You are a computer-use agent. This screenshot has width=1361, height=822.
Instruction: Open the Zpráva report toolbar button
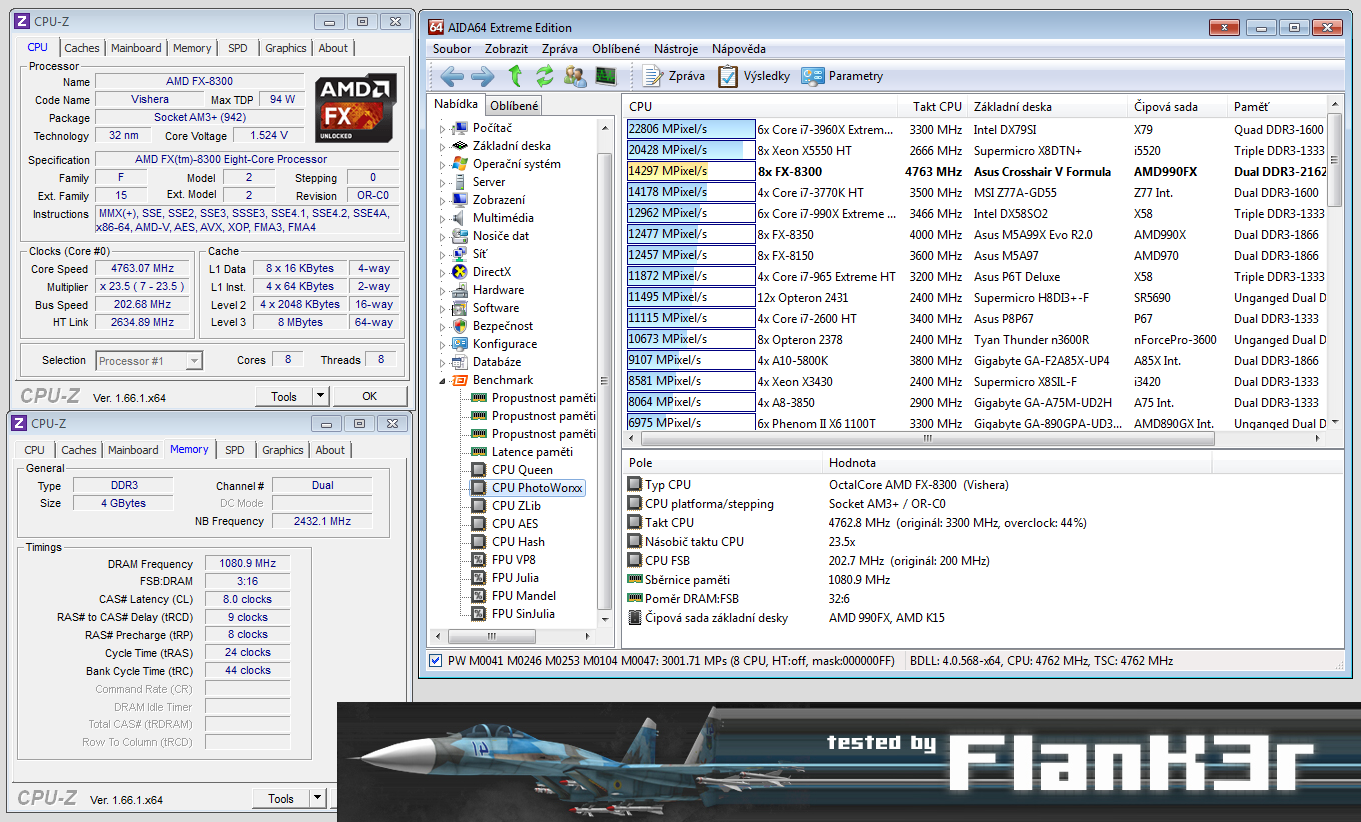pyautogui.click(x=674, y=76)
